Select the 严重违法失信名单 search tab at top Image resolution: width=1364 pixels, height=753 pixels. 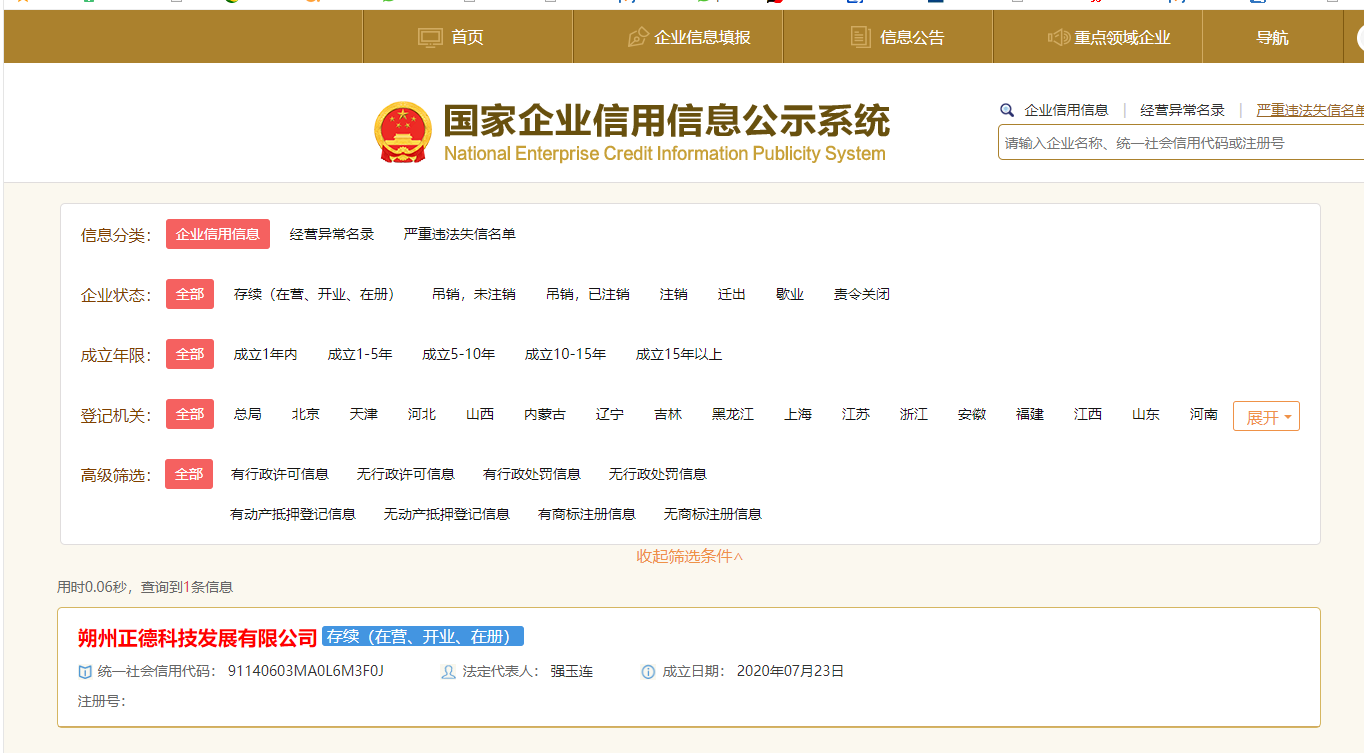pos(1310,110)
